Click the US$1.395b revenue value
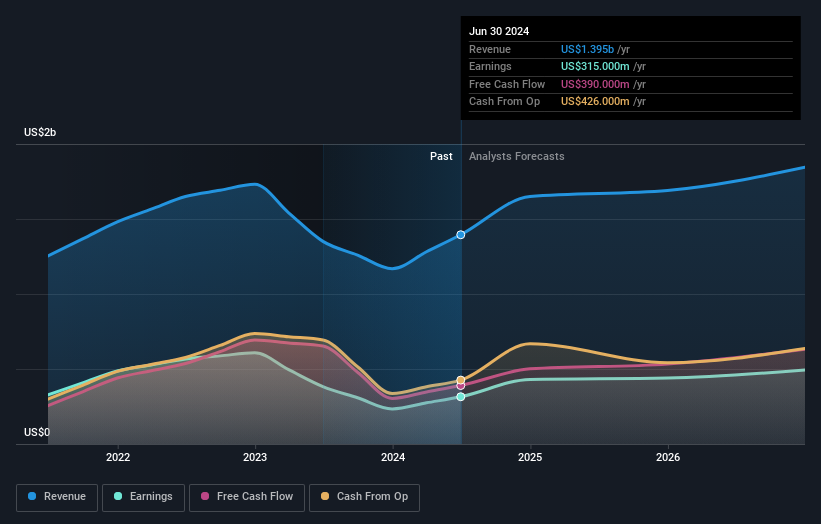 (587, 49)
